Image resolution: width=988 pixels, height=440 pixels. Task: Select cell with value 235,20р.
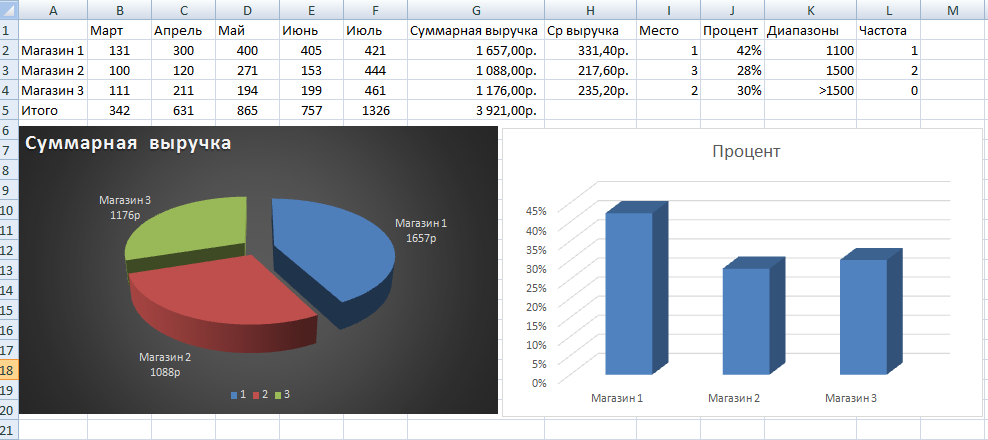(590, 91)
